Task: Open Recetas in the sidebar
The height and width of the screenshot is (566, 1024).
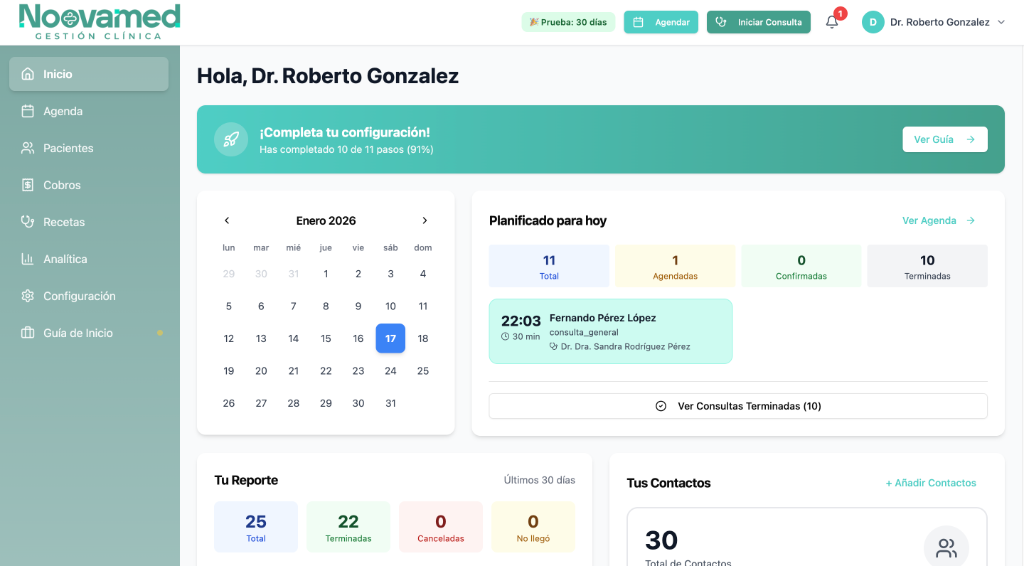Action: 89,222
